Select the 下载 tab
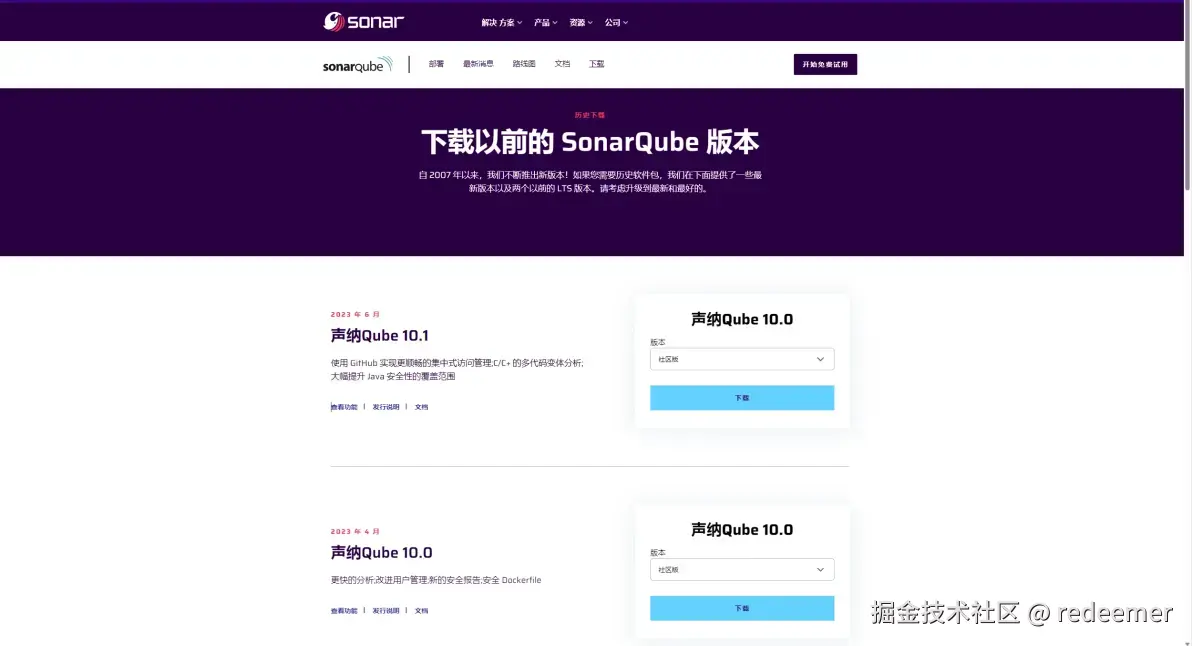This screenshot has width=1192, height=646. pyautogui.click(x=596, y=64)
